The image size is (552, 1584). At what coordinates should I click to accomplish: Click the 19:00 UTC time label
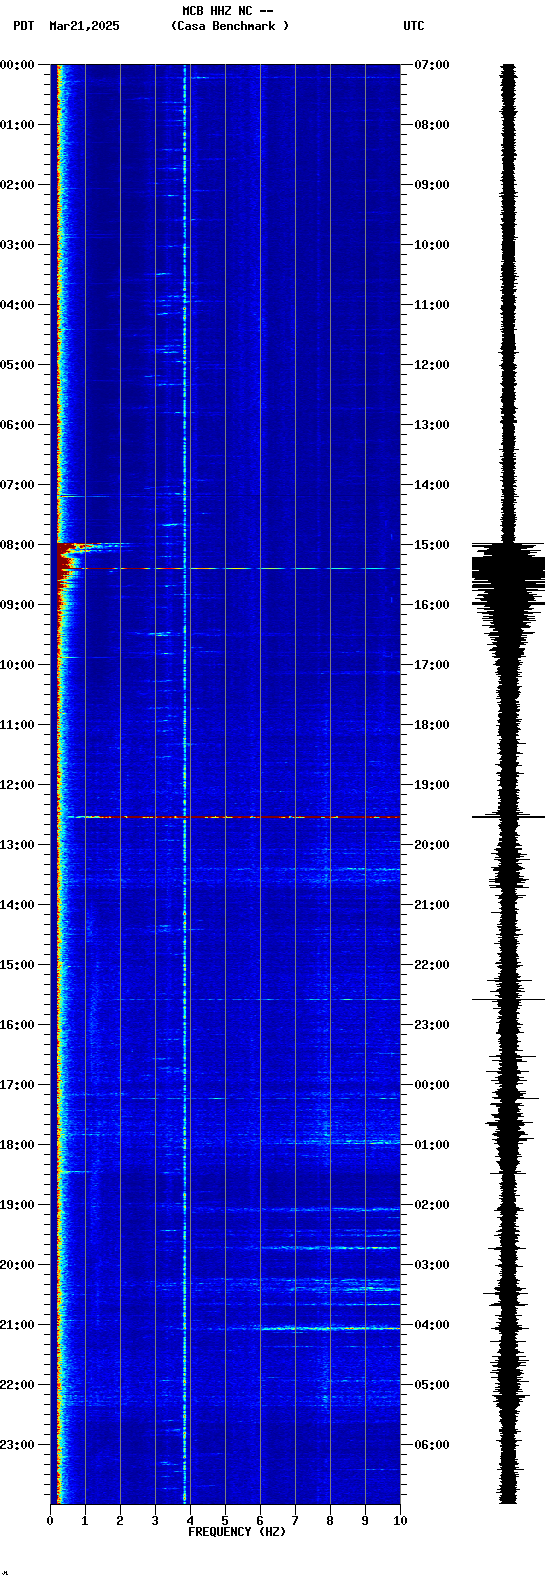432,785
